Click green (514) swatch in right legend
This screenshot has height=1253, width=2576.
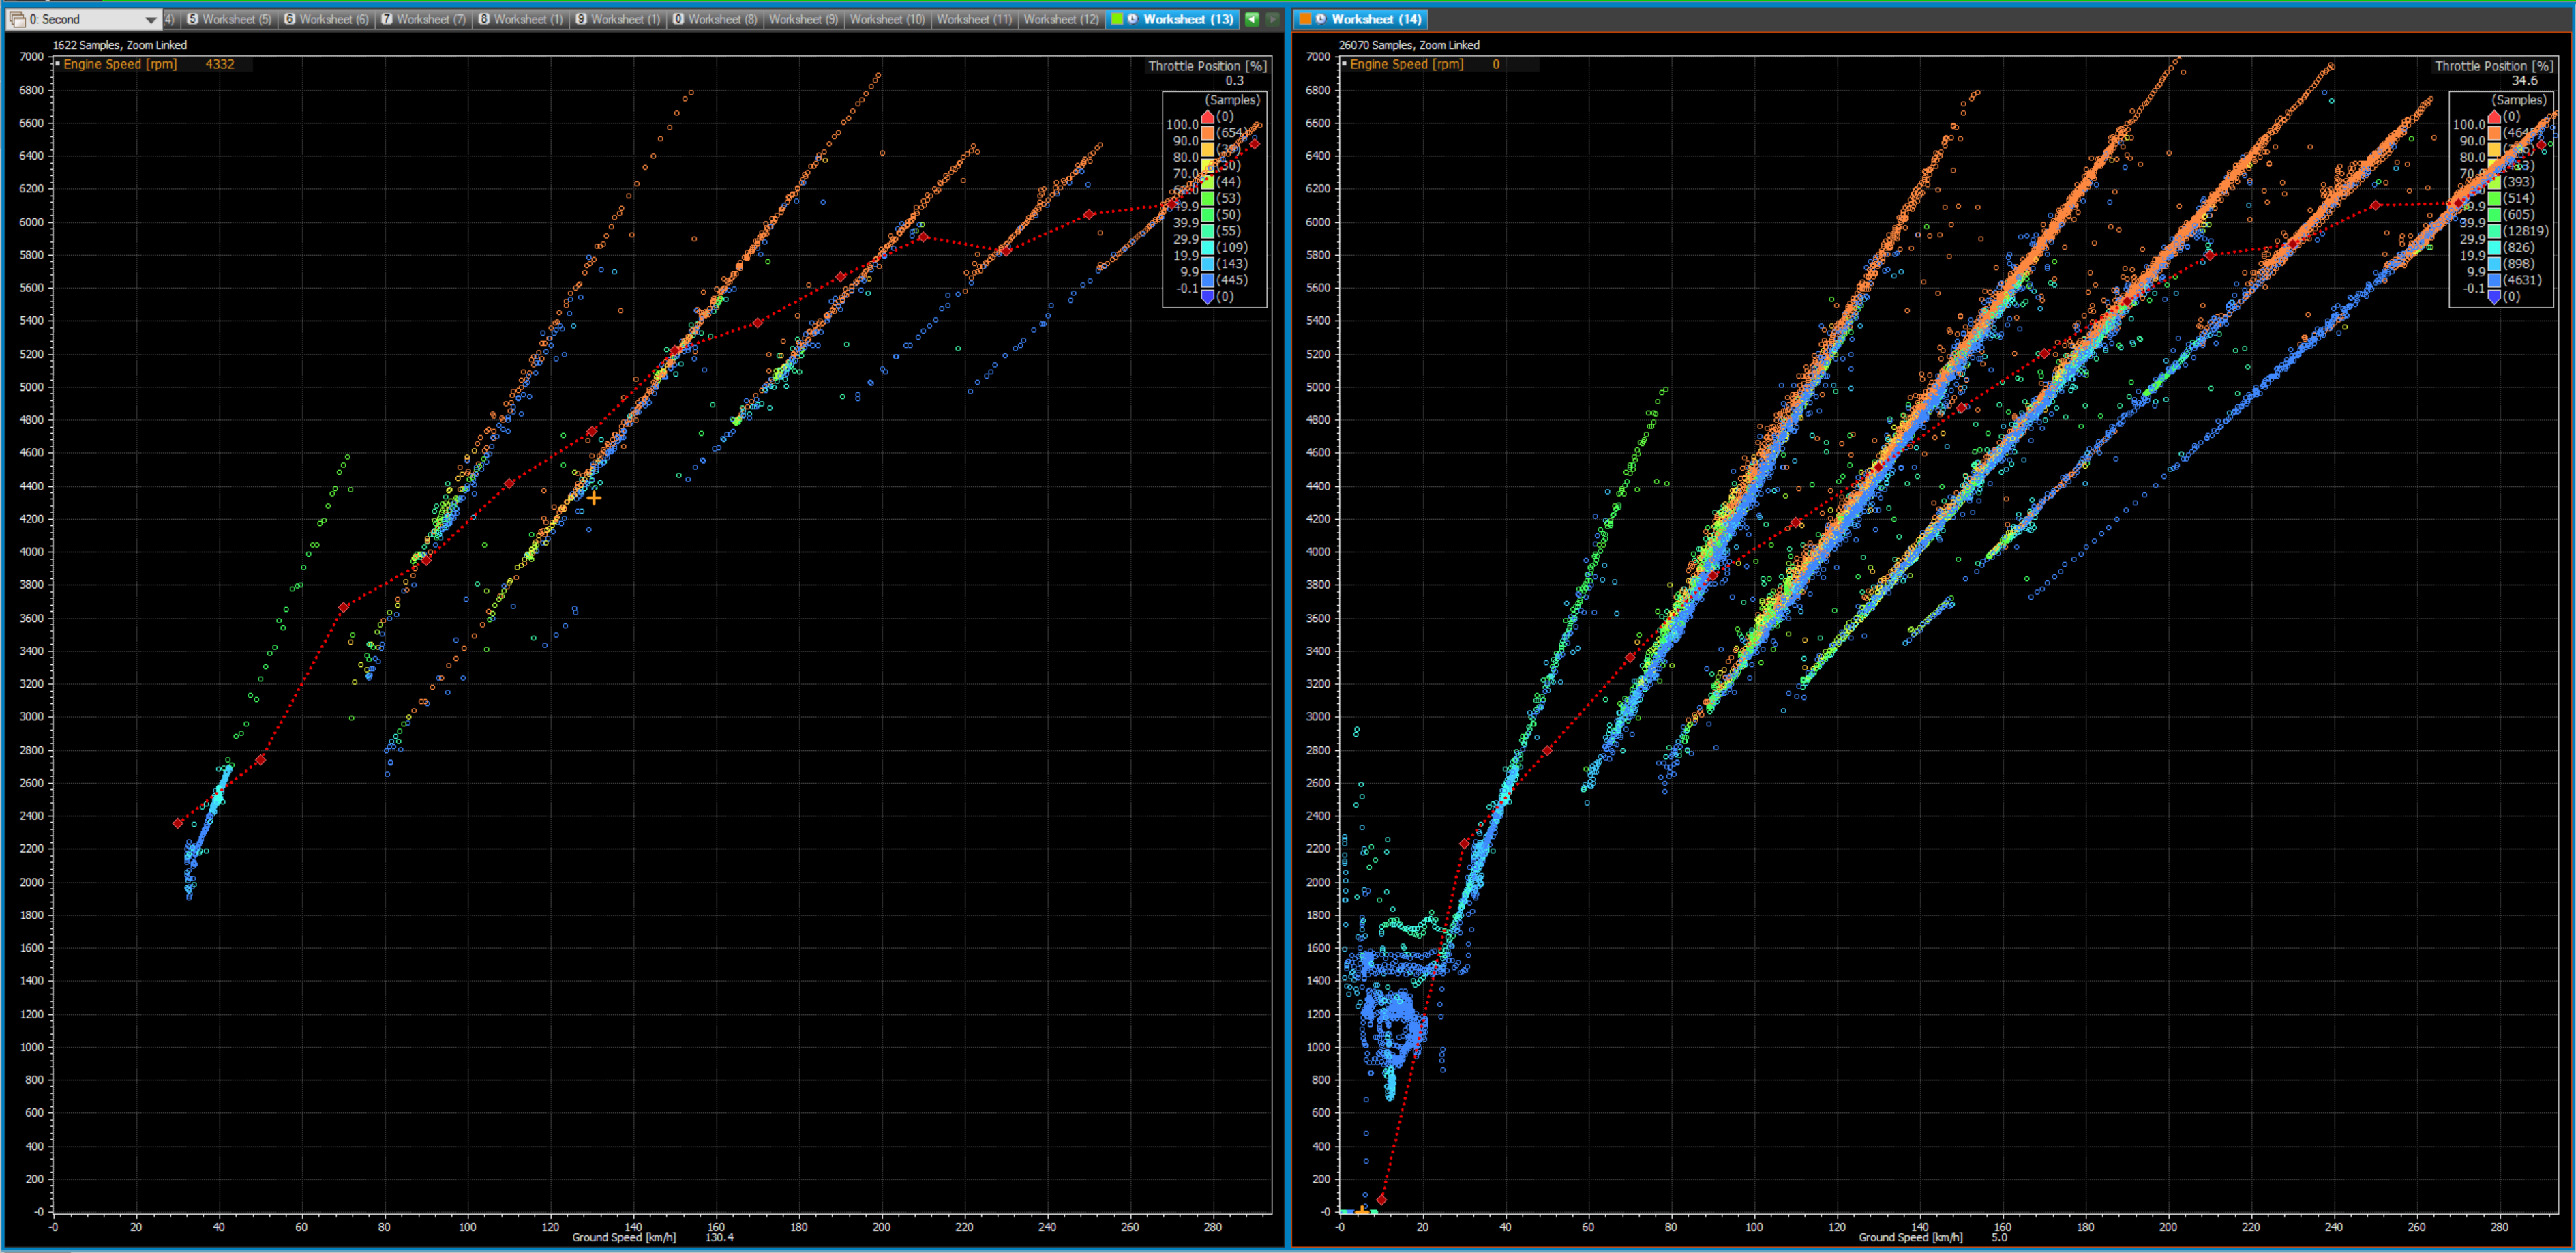2494,198
